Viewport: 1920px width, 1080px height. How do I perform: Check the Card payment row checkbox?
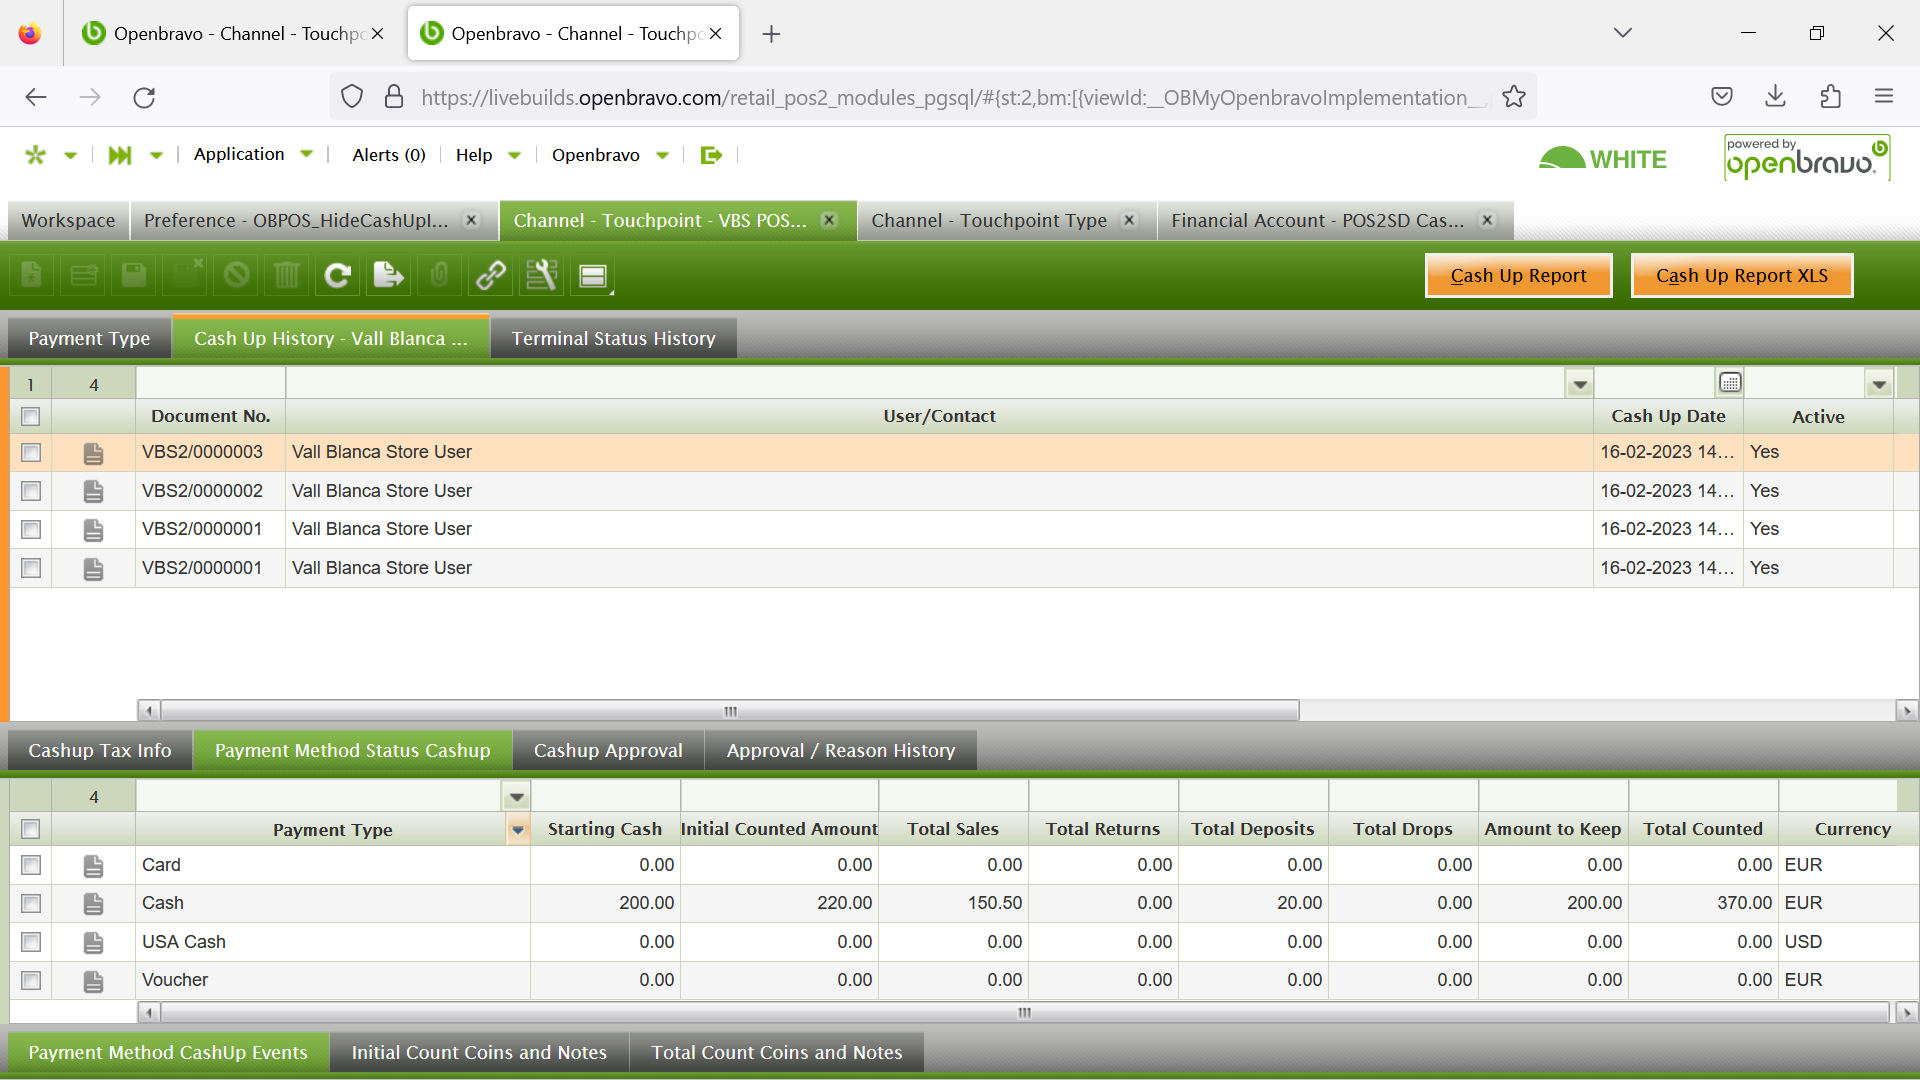pyautogui.click(x=31, y=865)
